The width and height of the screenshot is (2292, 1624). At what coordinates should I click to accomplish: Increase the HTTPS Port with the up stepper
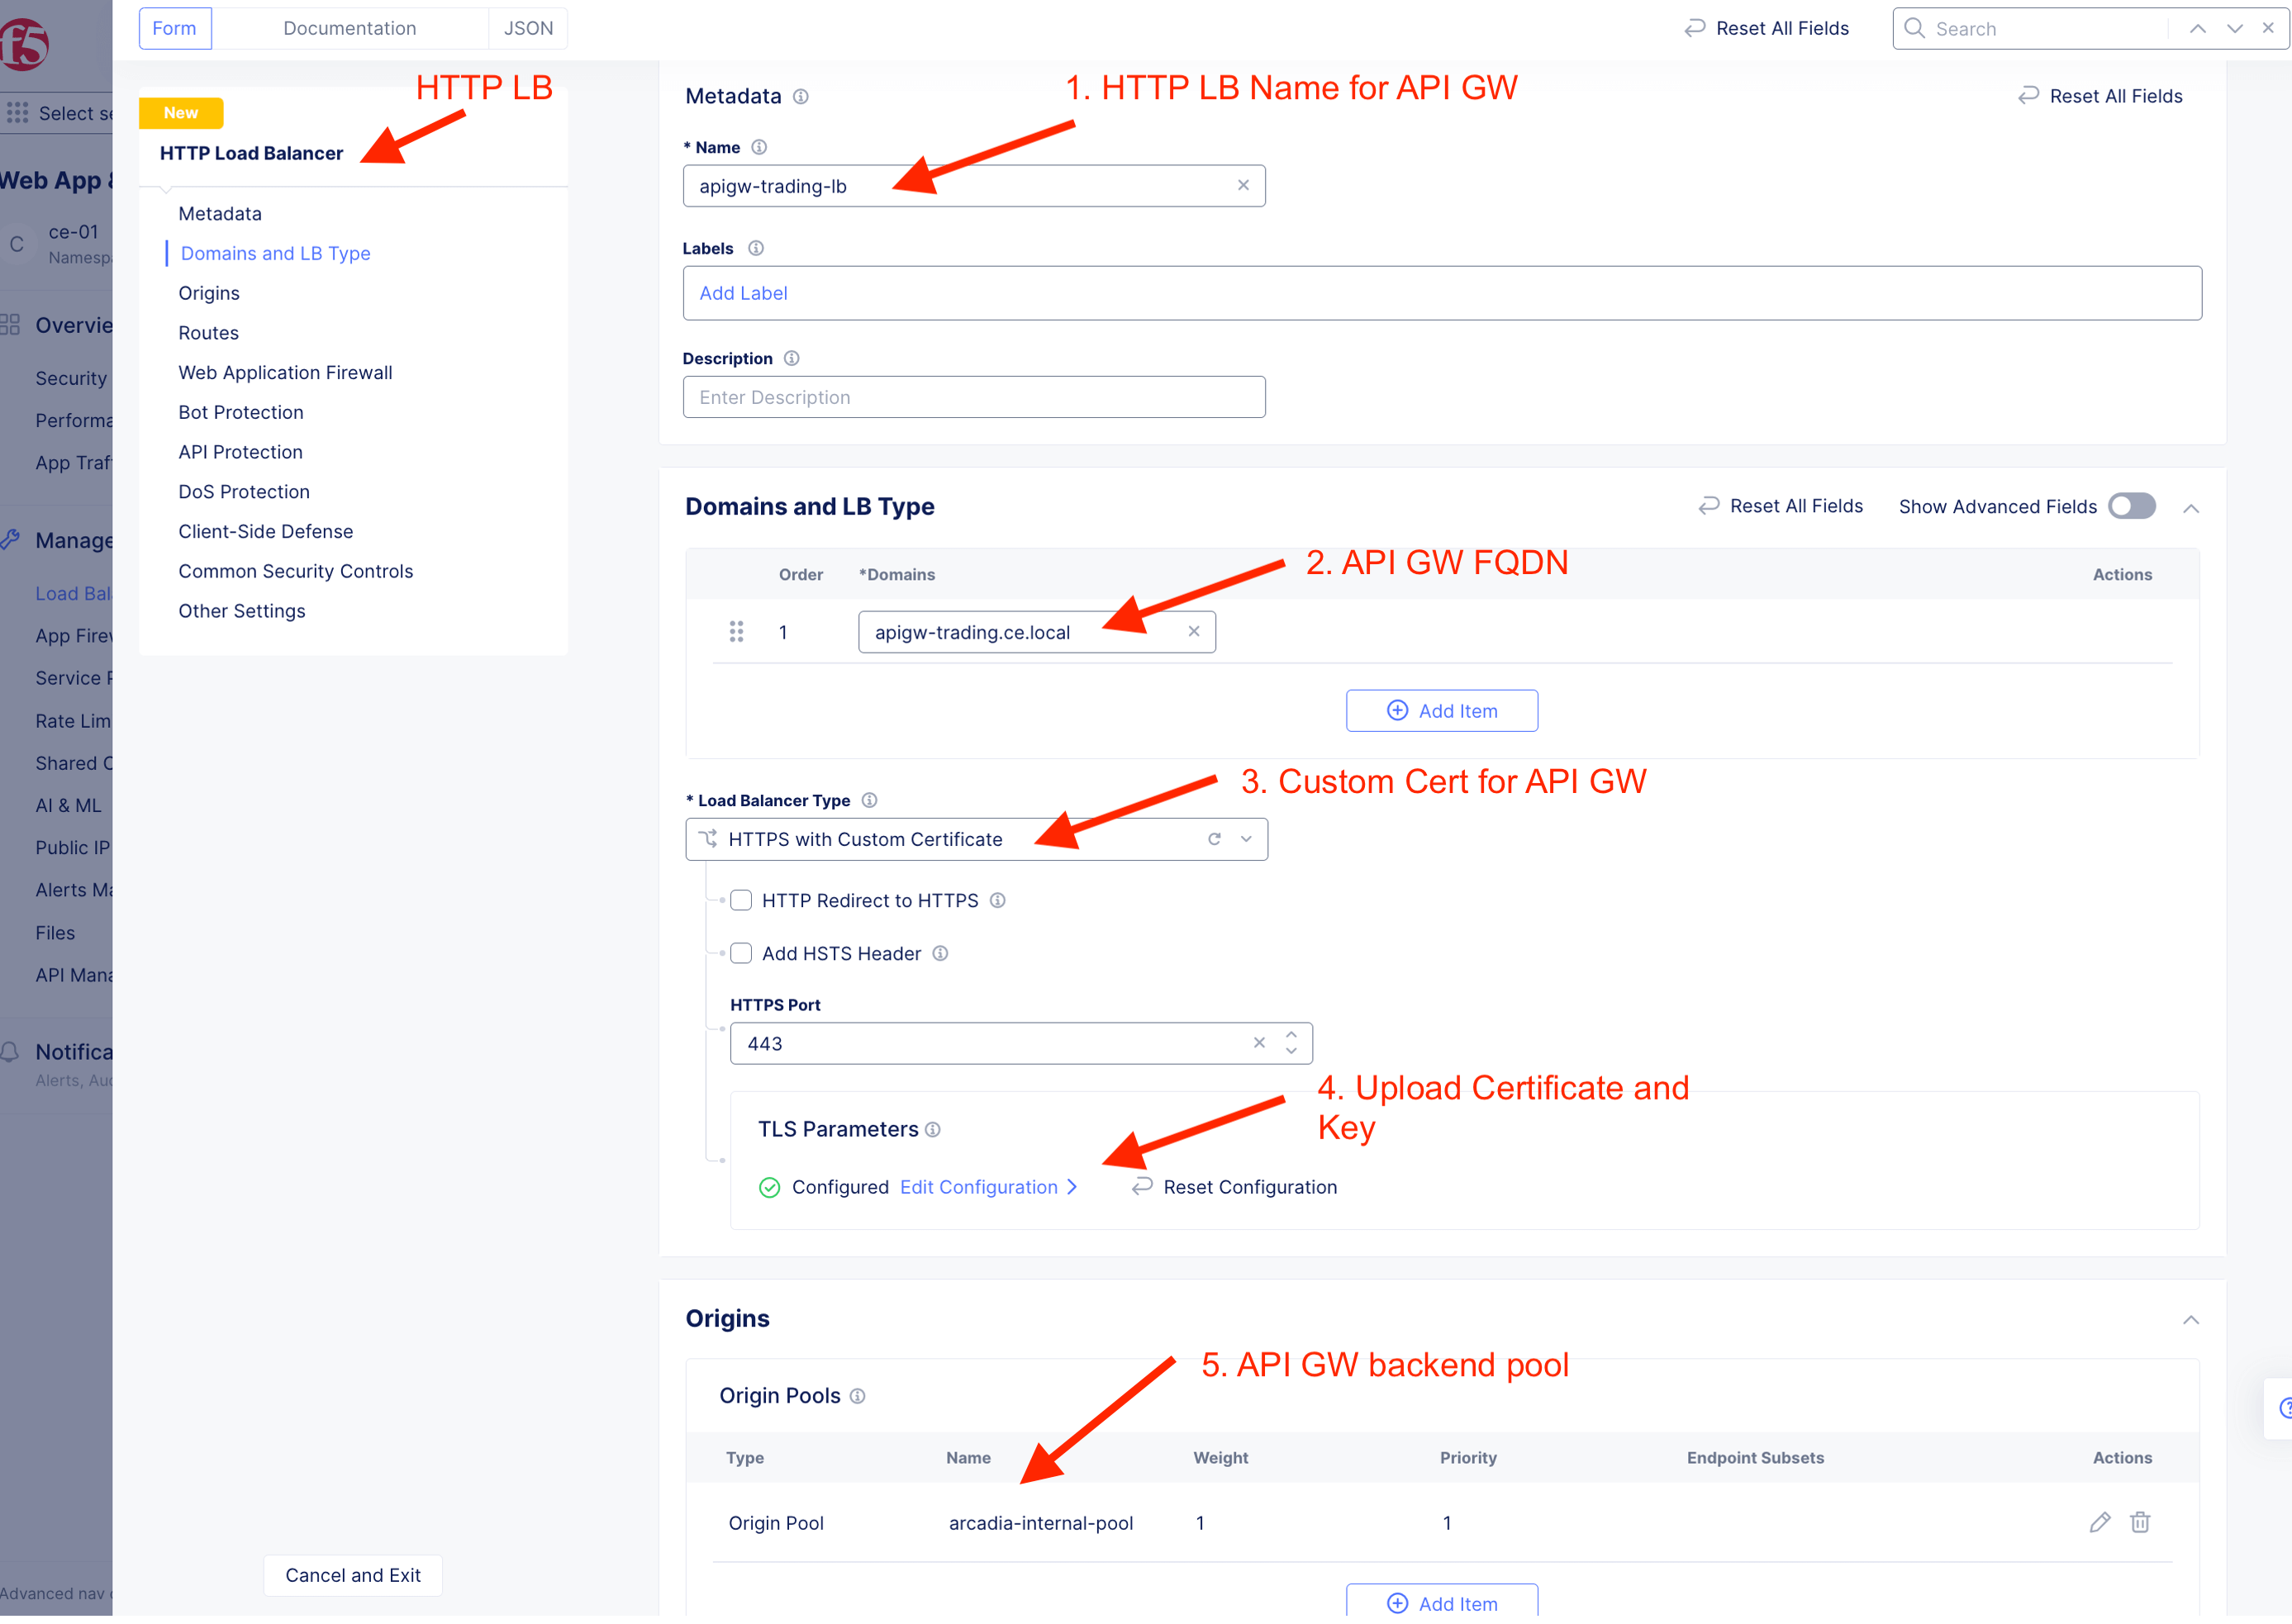[1291, 1035]
